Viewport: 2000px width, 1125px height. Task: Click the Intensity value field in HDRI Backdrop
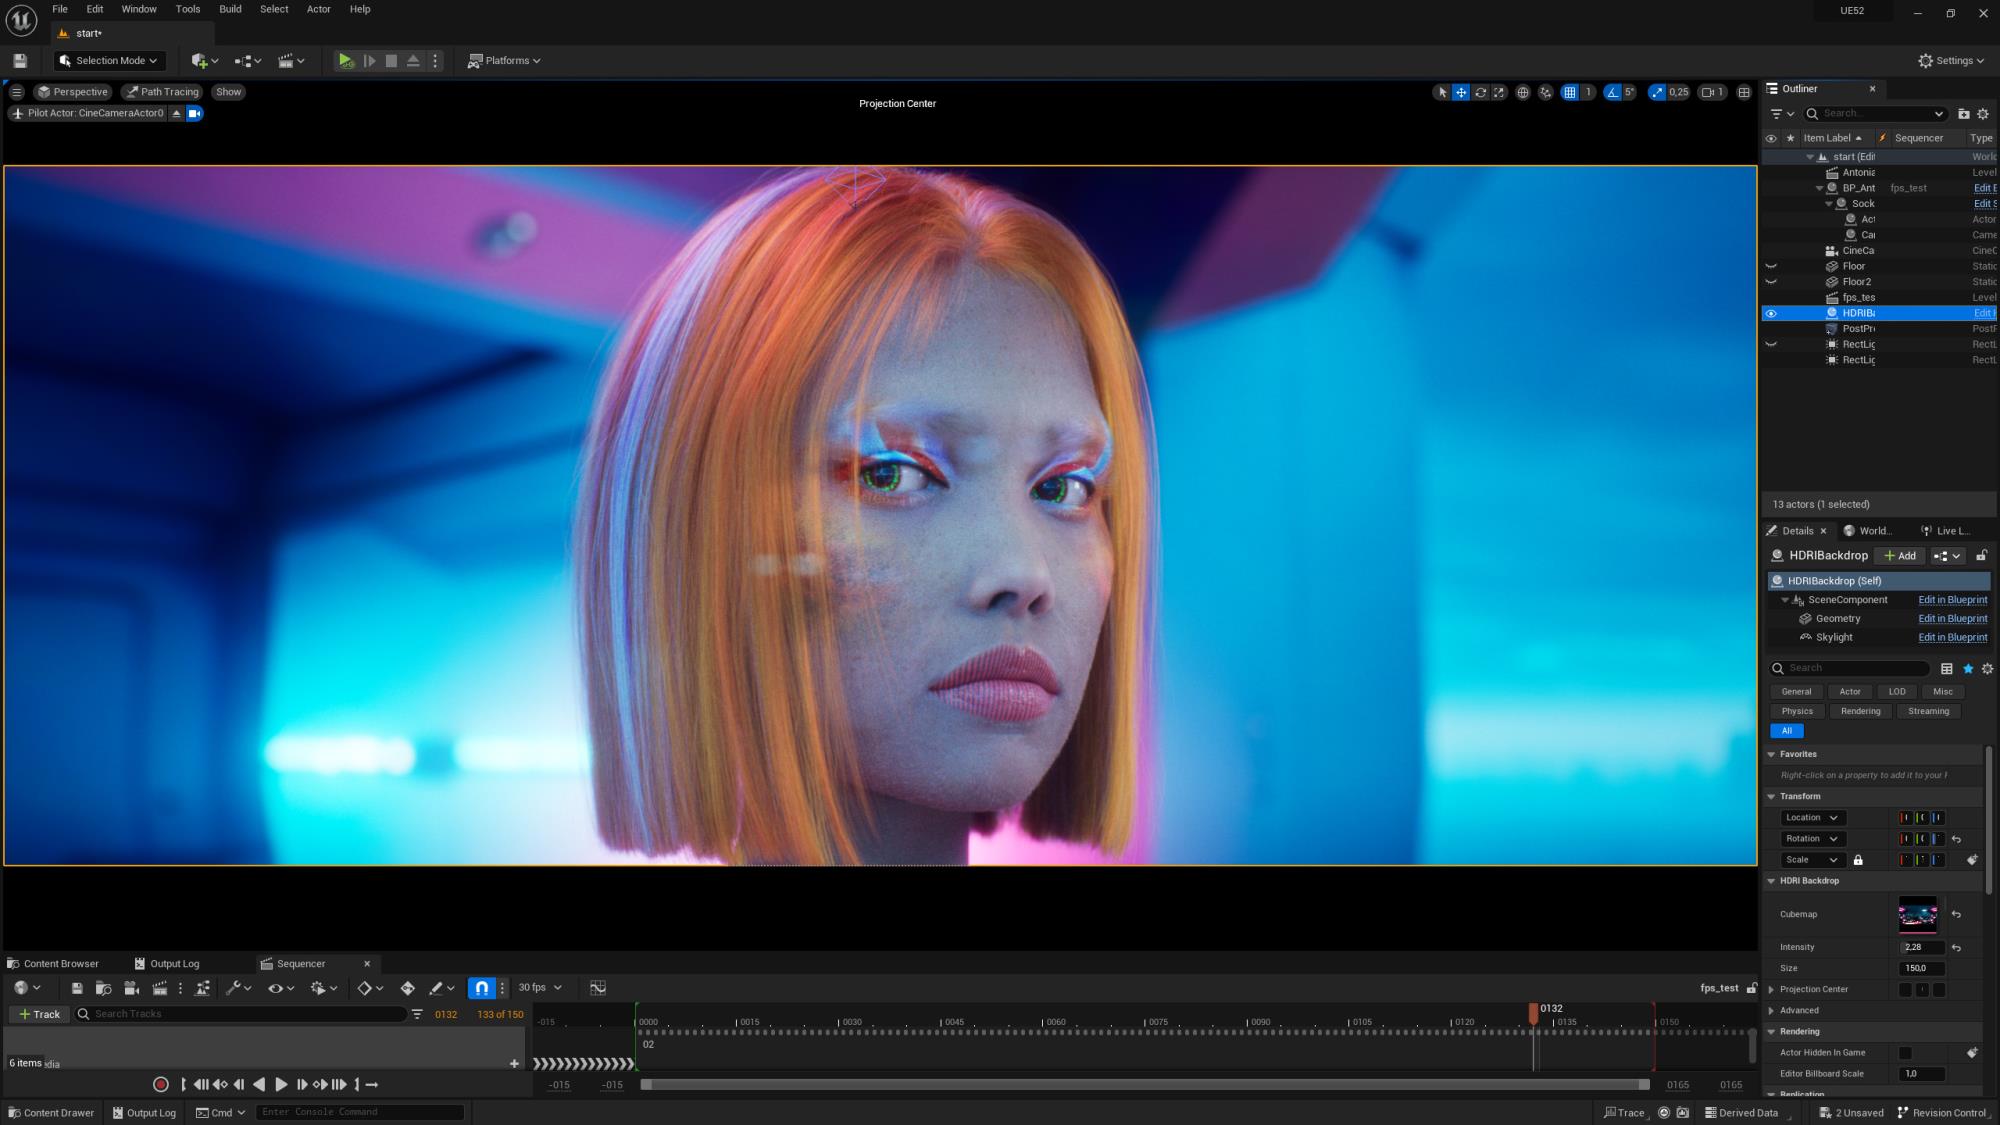1921,948
